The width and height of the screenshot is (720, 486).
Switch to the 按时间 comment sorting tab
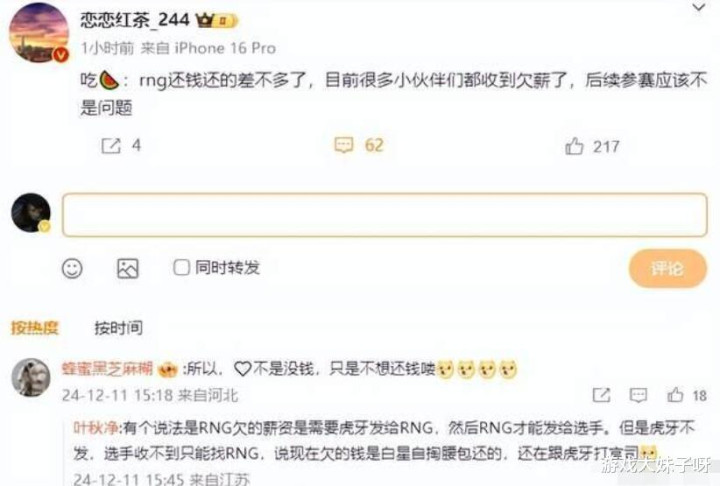click(x=118, y=328)
